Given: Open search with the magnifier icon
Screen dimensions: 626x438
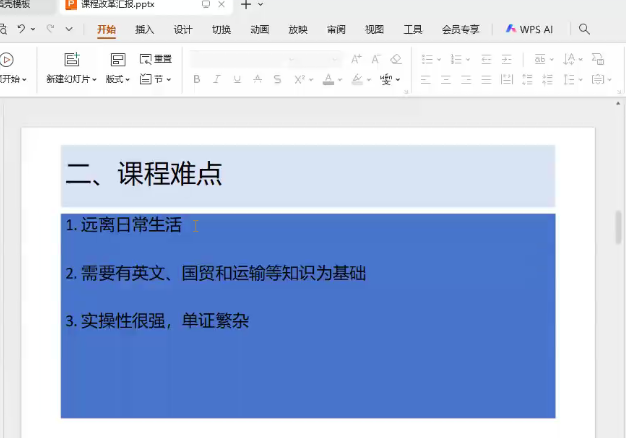Looking at the screenshot, I should coord(585,30).
